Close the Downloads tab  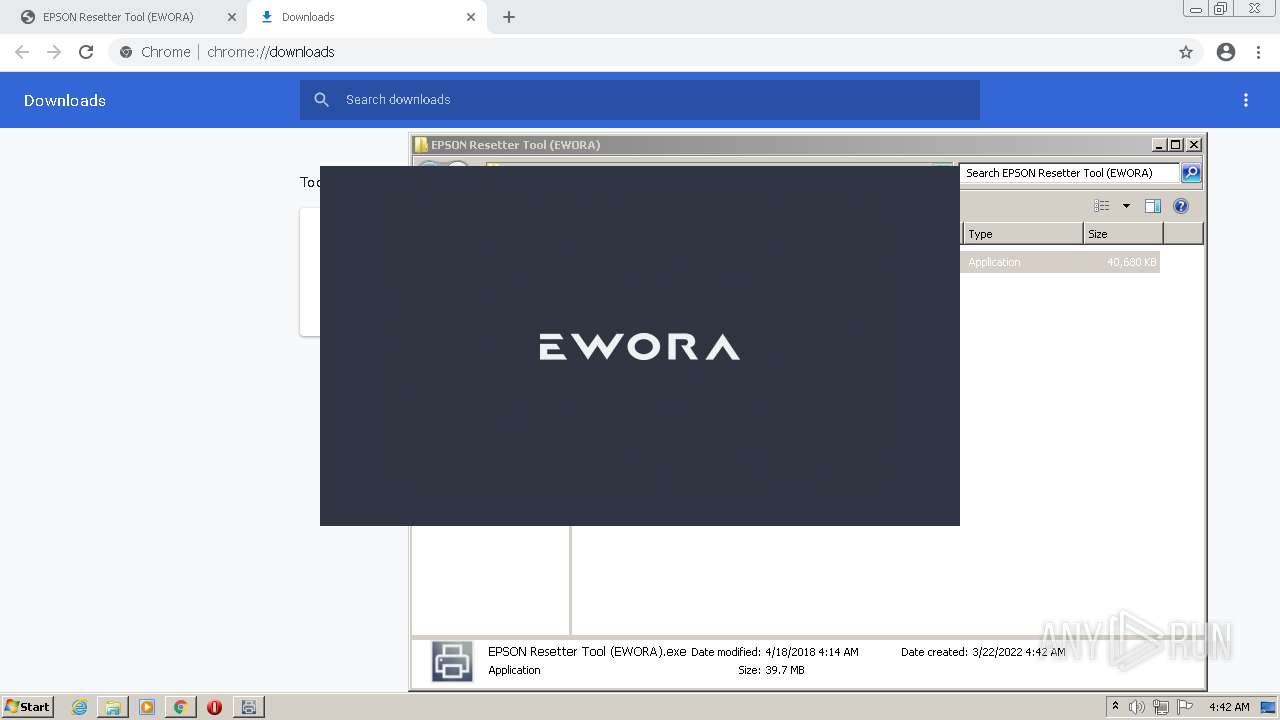point(471,17)
